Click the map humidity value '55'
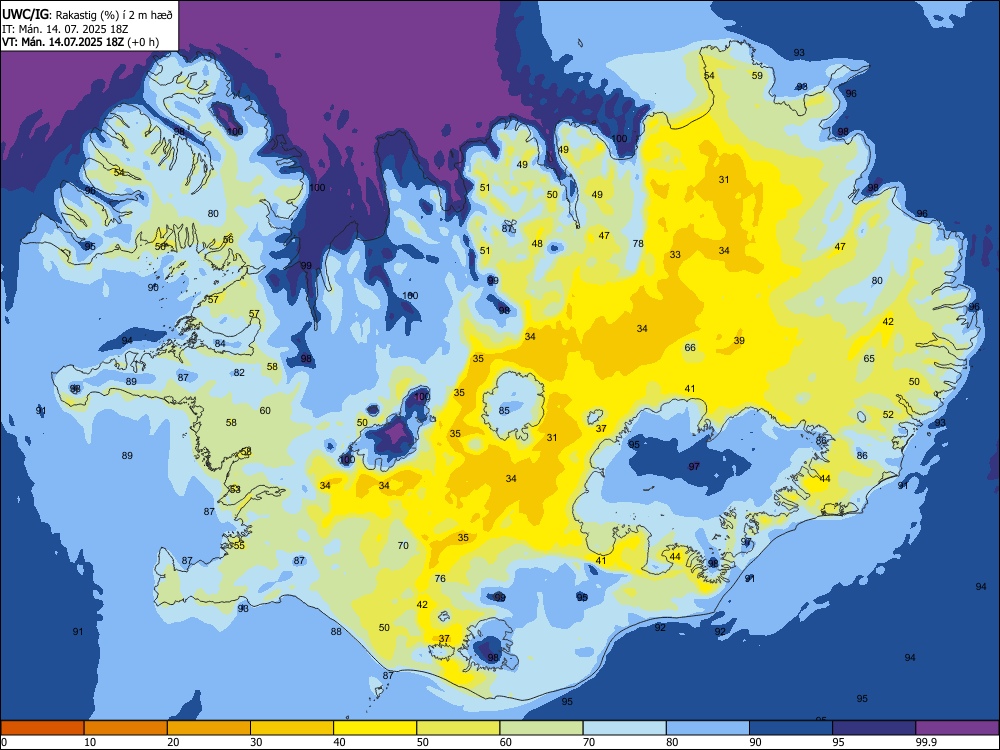The width and height of the screenshot is (1000, 750). click(x=239, y=545)
